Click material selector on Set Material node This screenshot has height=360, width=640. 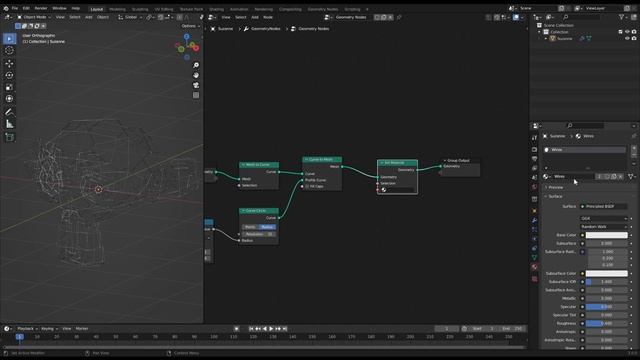[398, 190]
